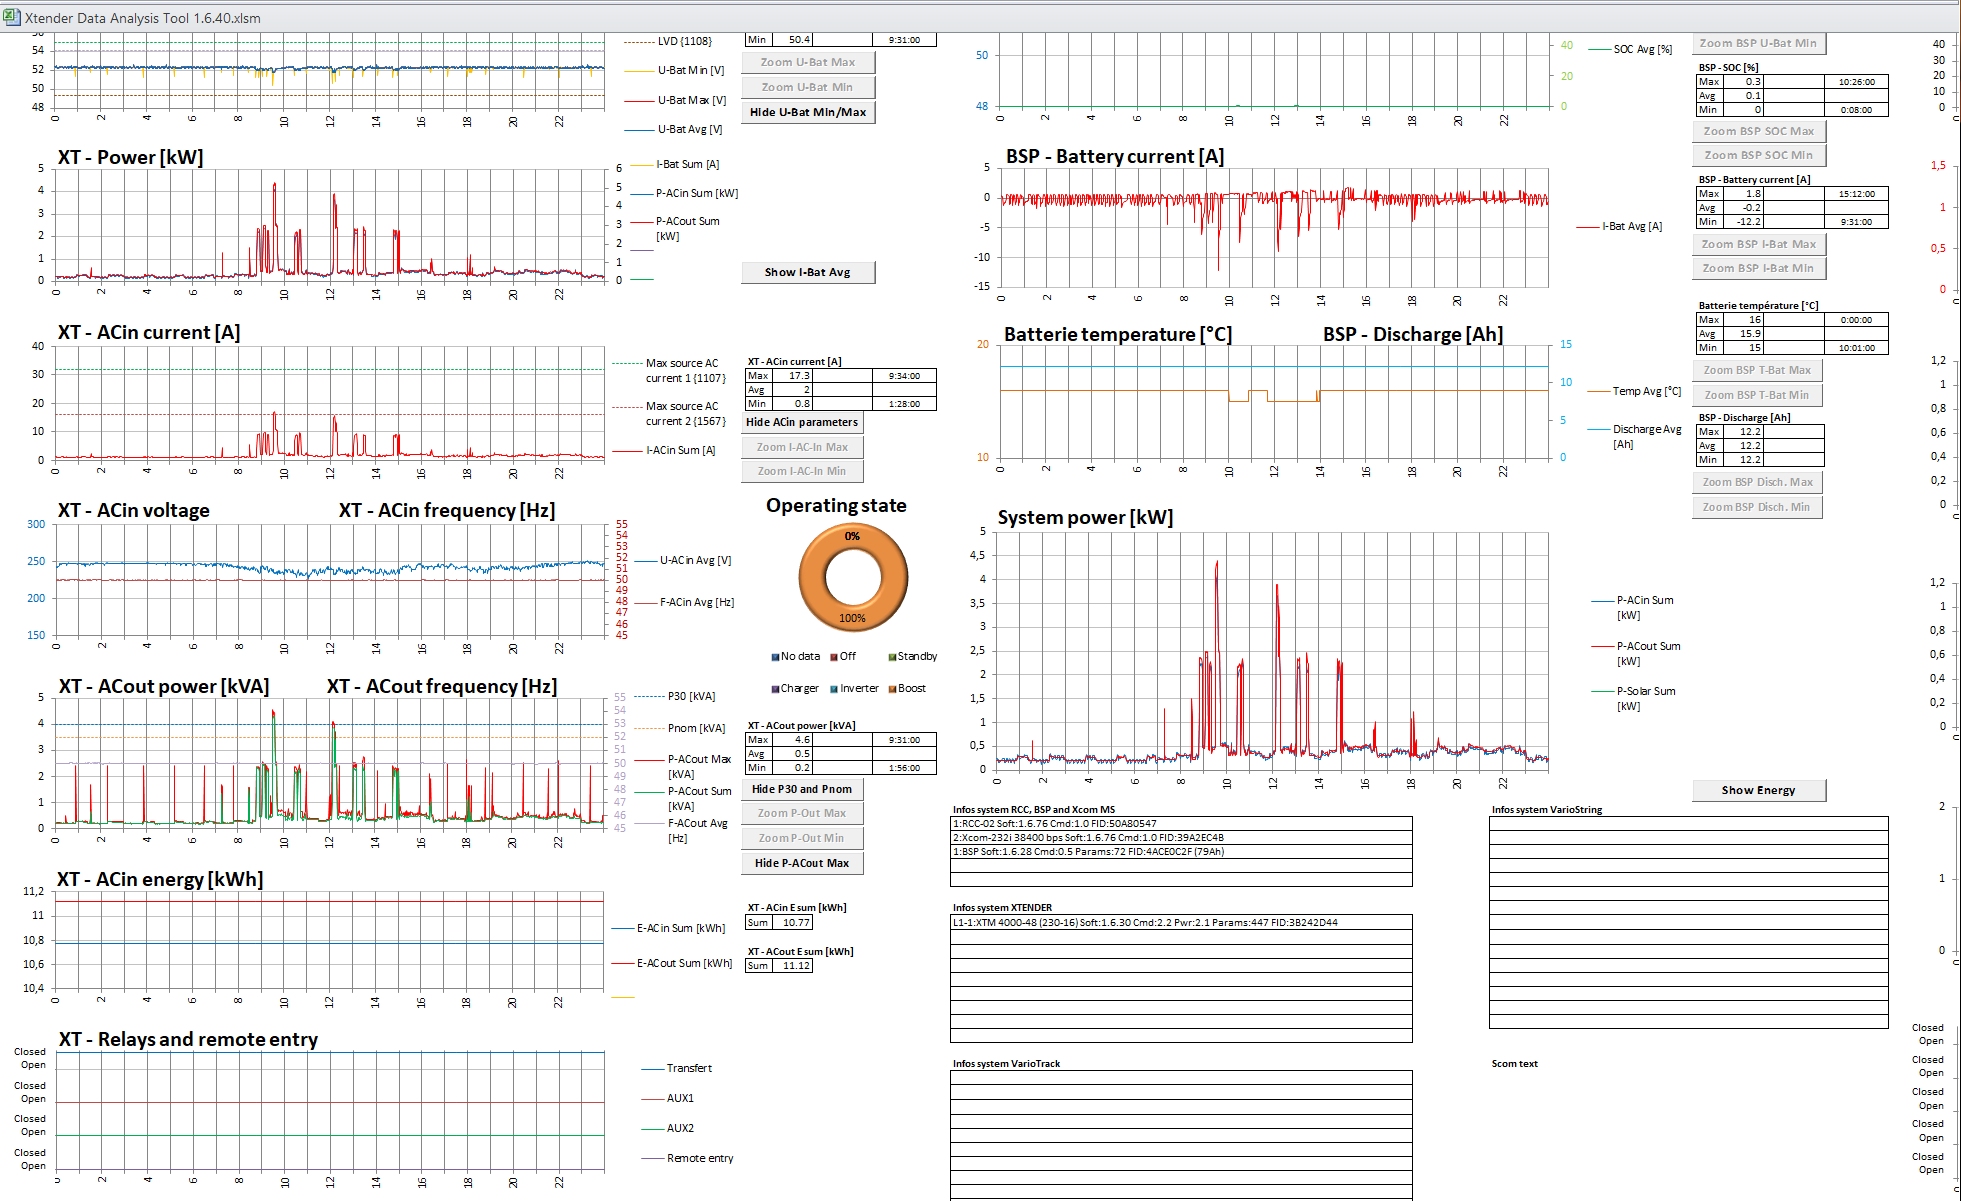Toggle Hide P30 and Pnom button
This screenshot has height=1201, width=1961.
[802, 789]
